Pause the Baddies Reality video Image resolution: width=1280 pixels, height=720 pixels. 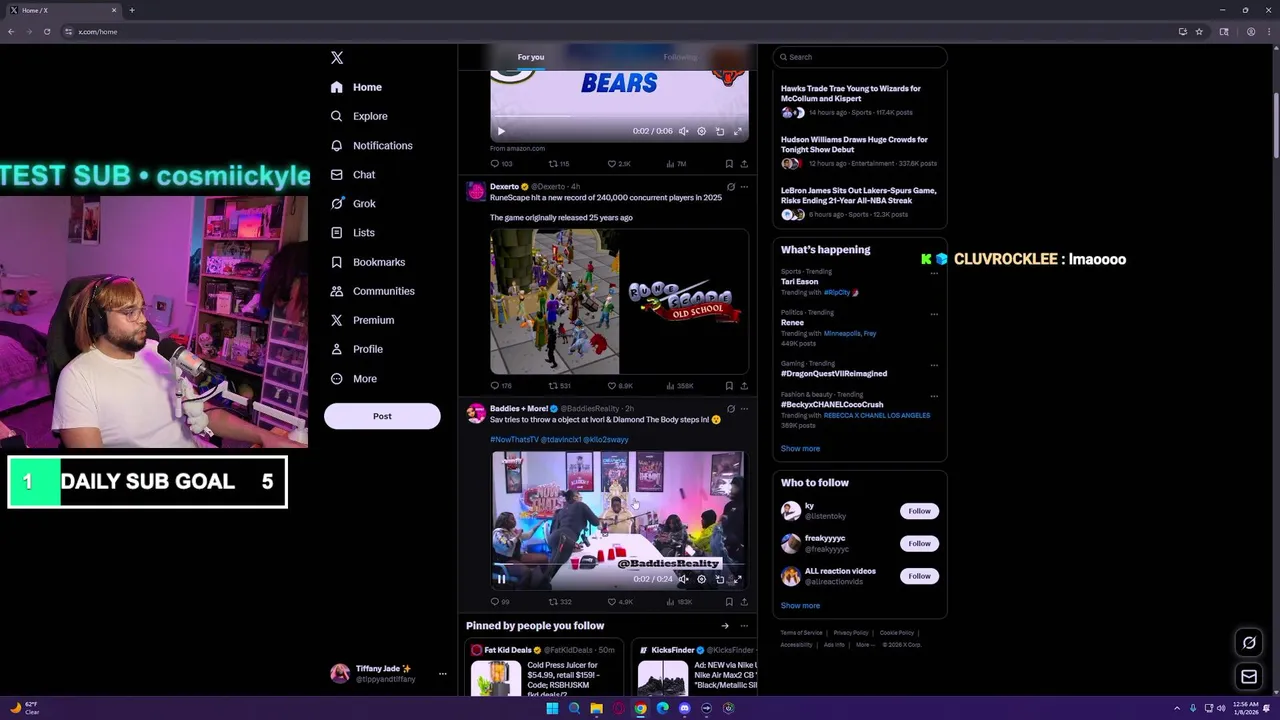coord(501,579)
